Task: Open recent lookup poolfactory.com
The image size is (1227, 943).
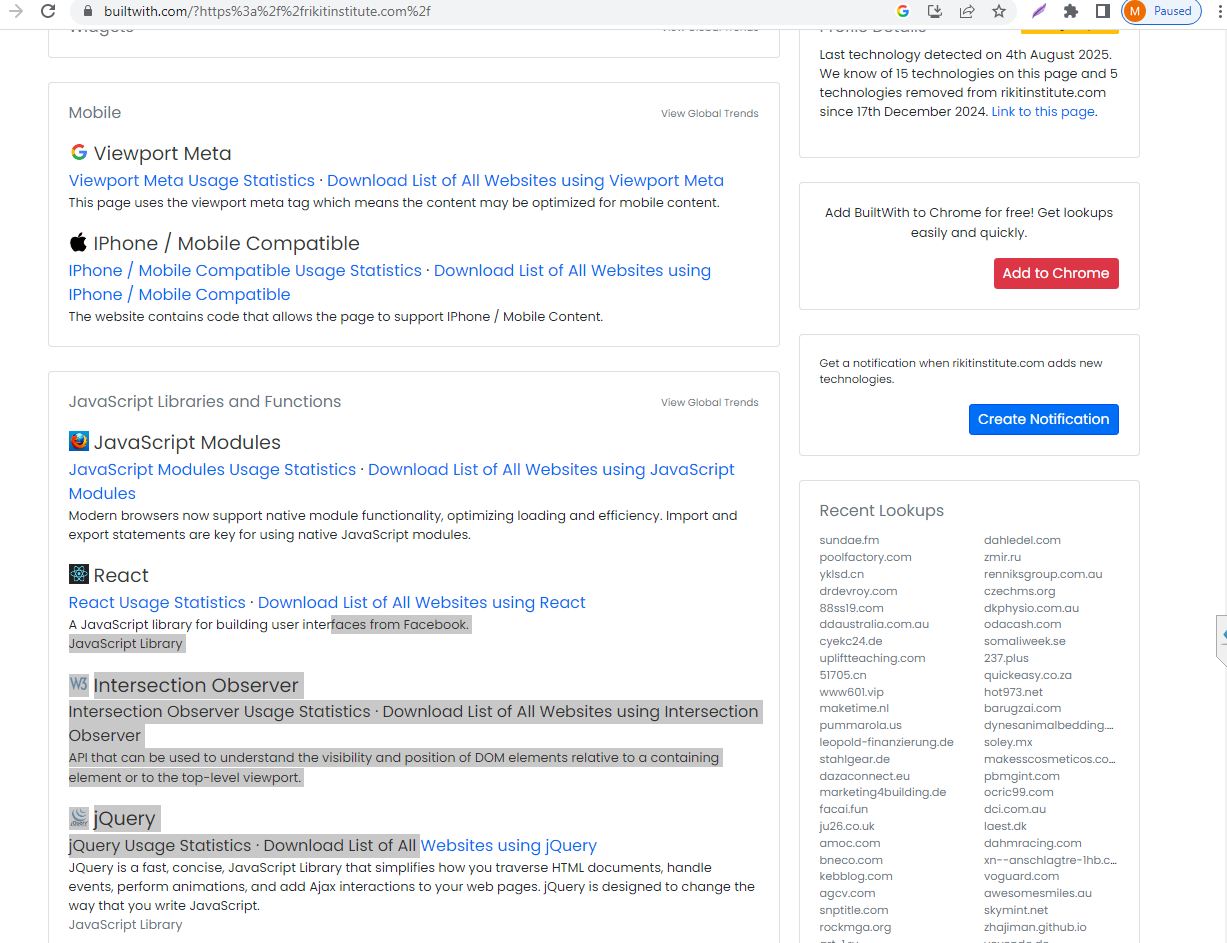Action: pyautogui.click(x=865, y=557)
